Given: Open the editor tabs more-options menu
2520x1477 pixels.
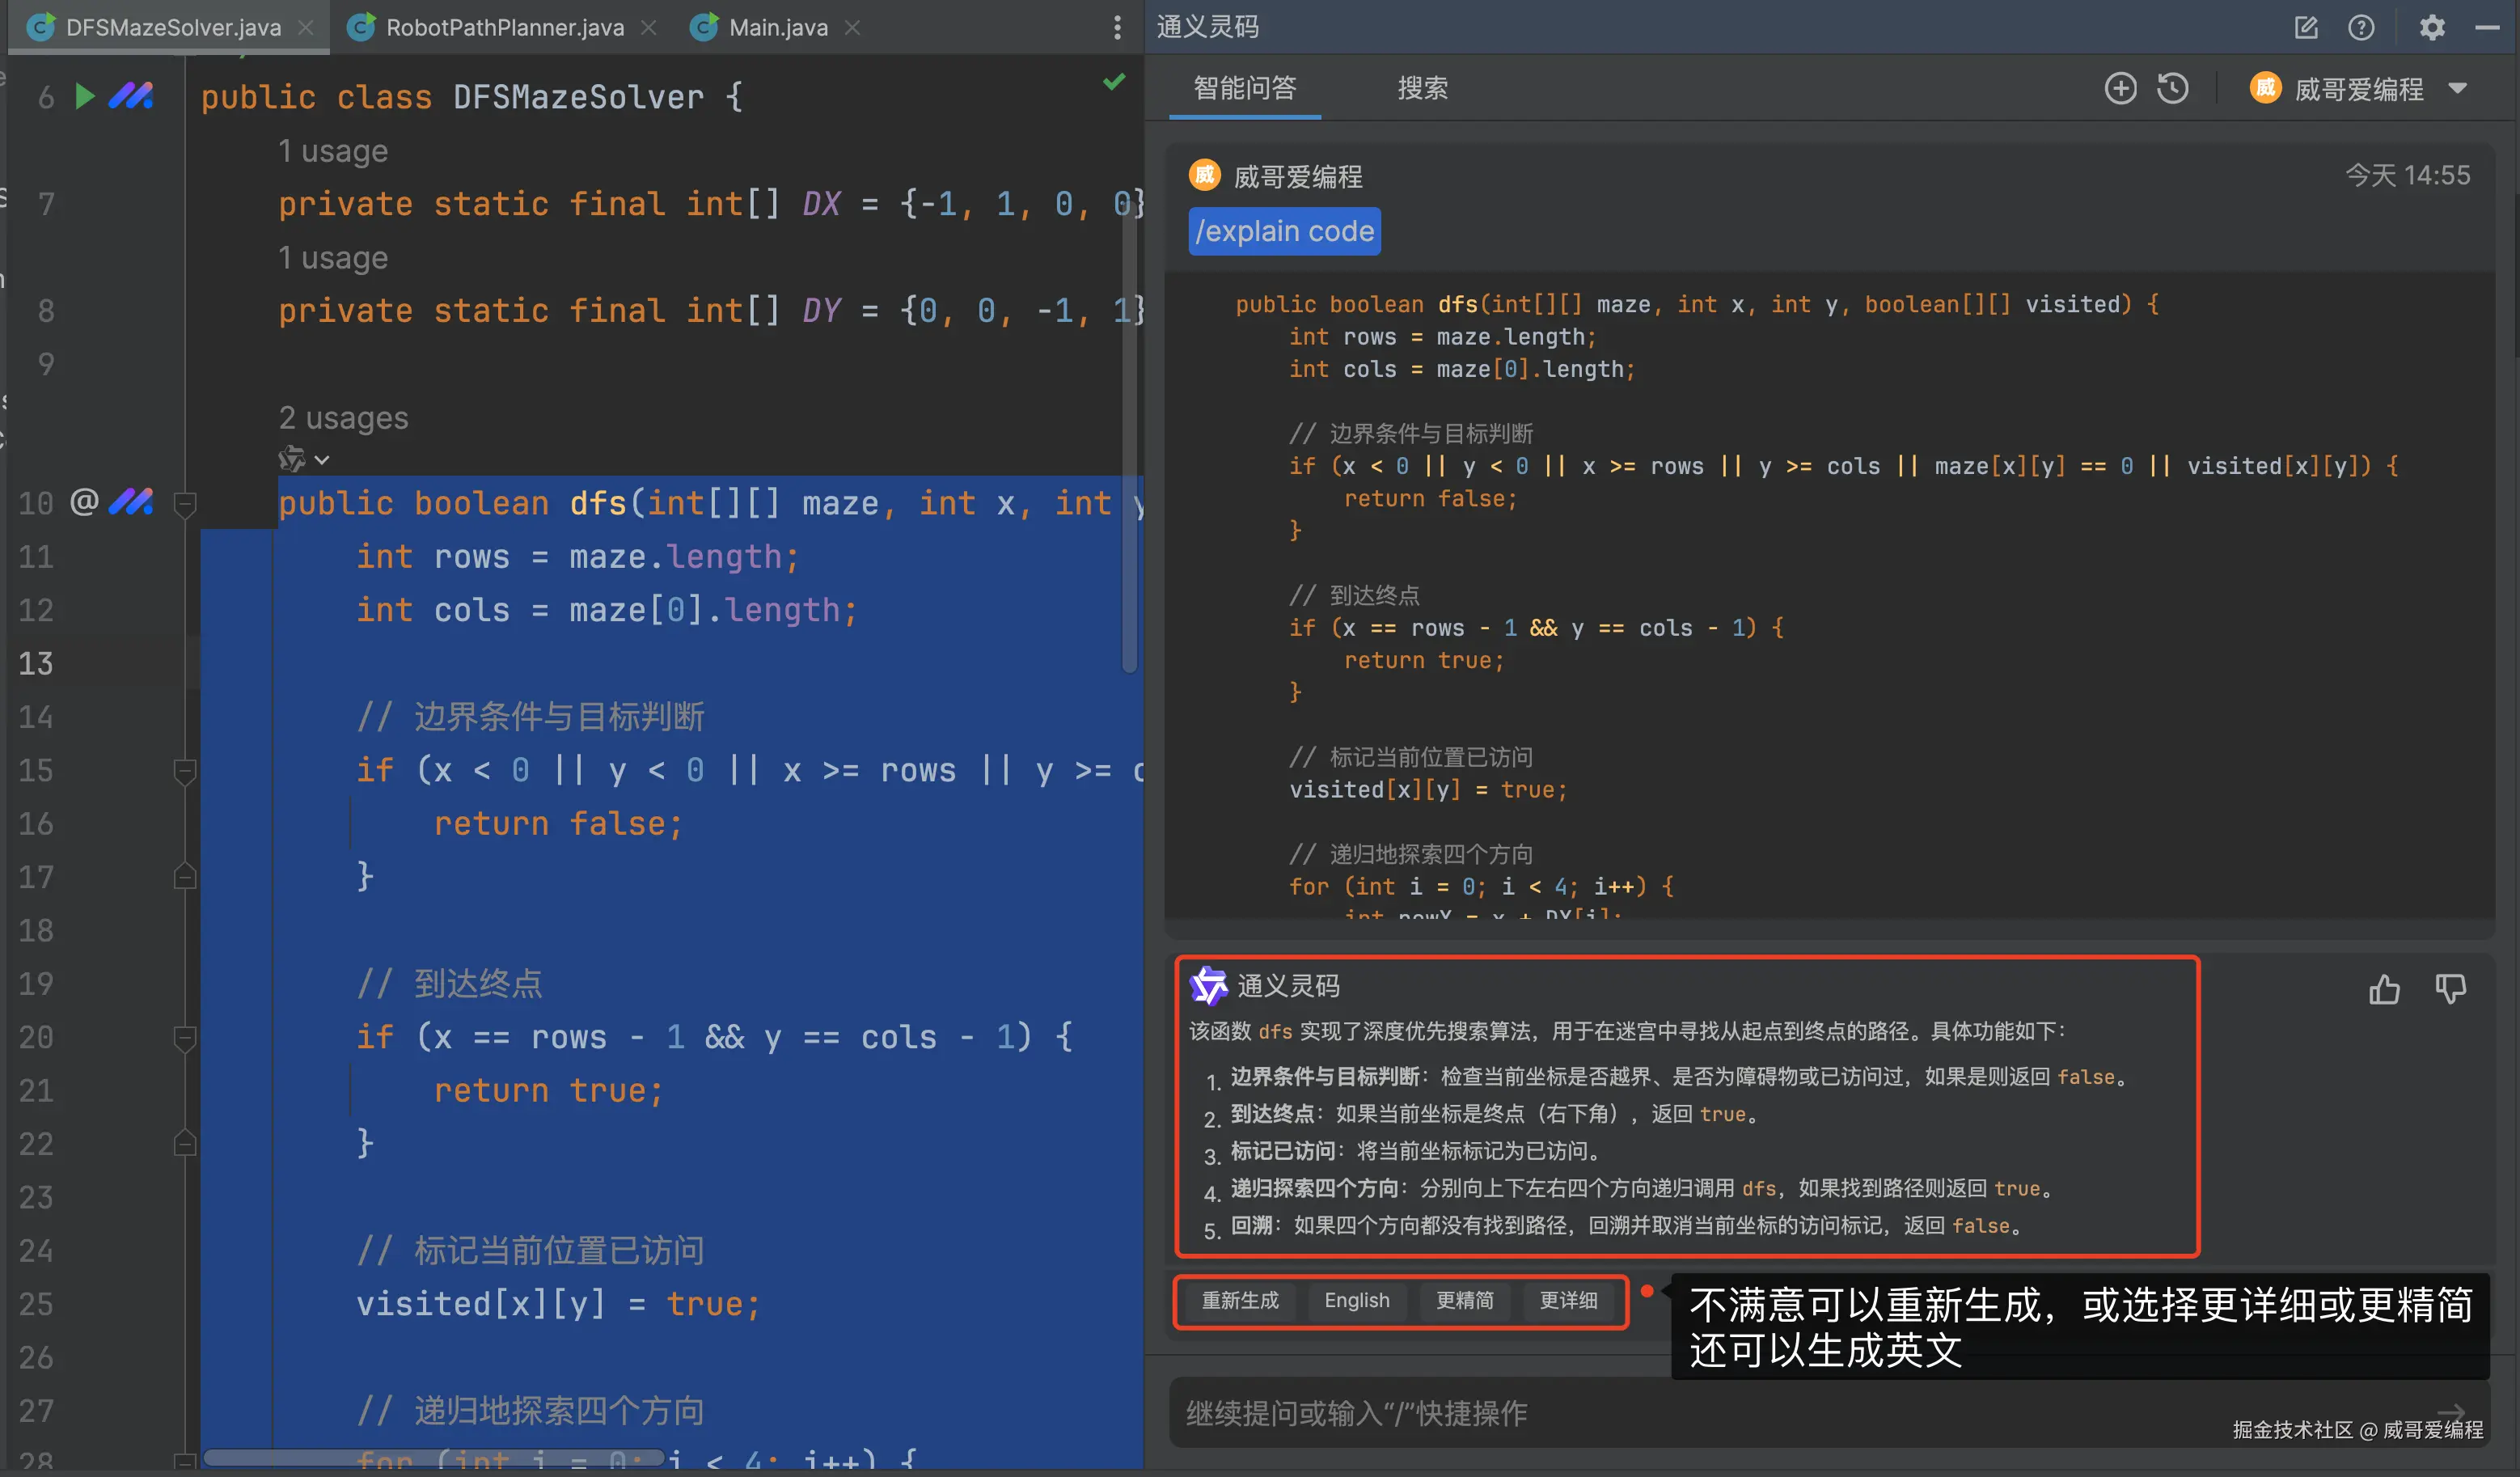Looking at the screenshot, I should (1117, 28).
